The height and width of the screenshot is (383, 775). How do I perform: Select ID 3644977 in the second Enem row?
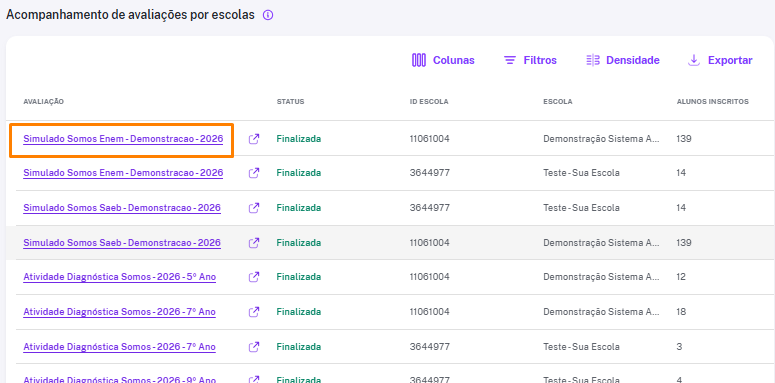[x=430, y=173]
